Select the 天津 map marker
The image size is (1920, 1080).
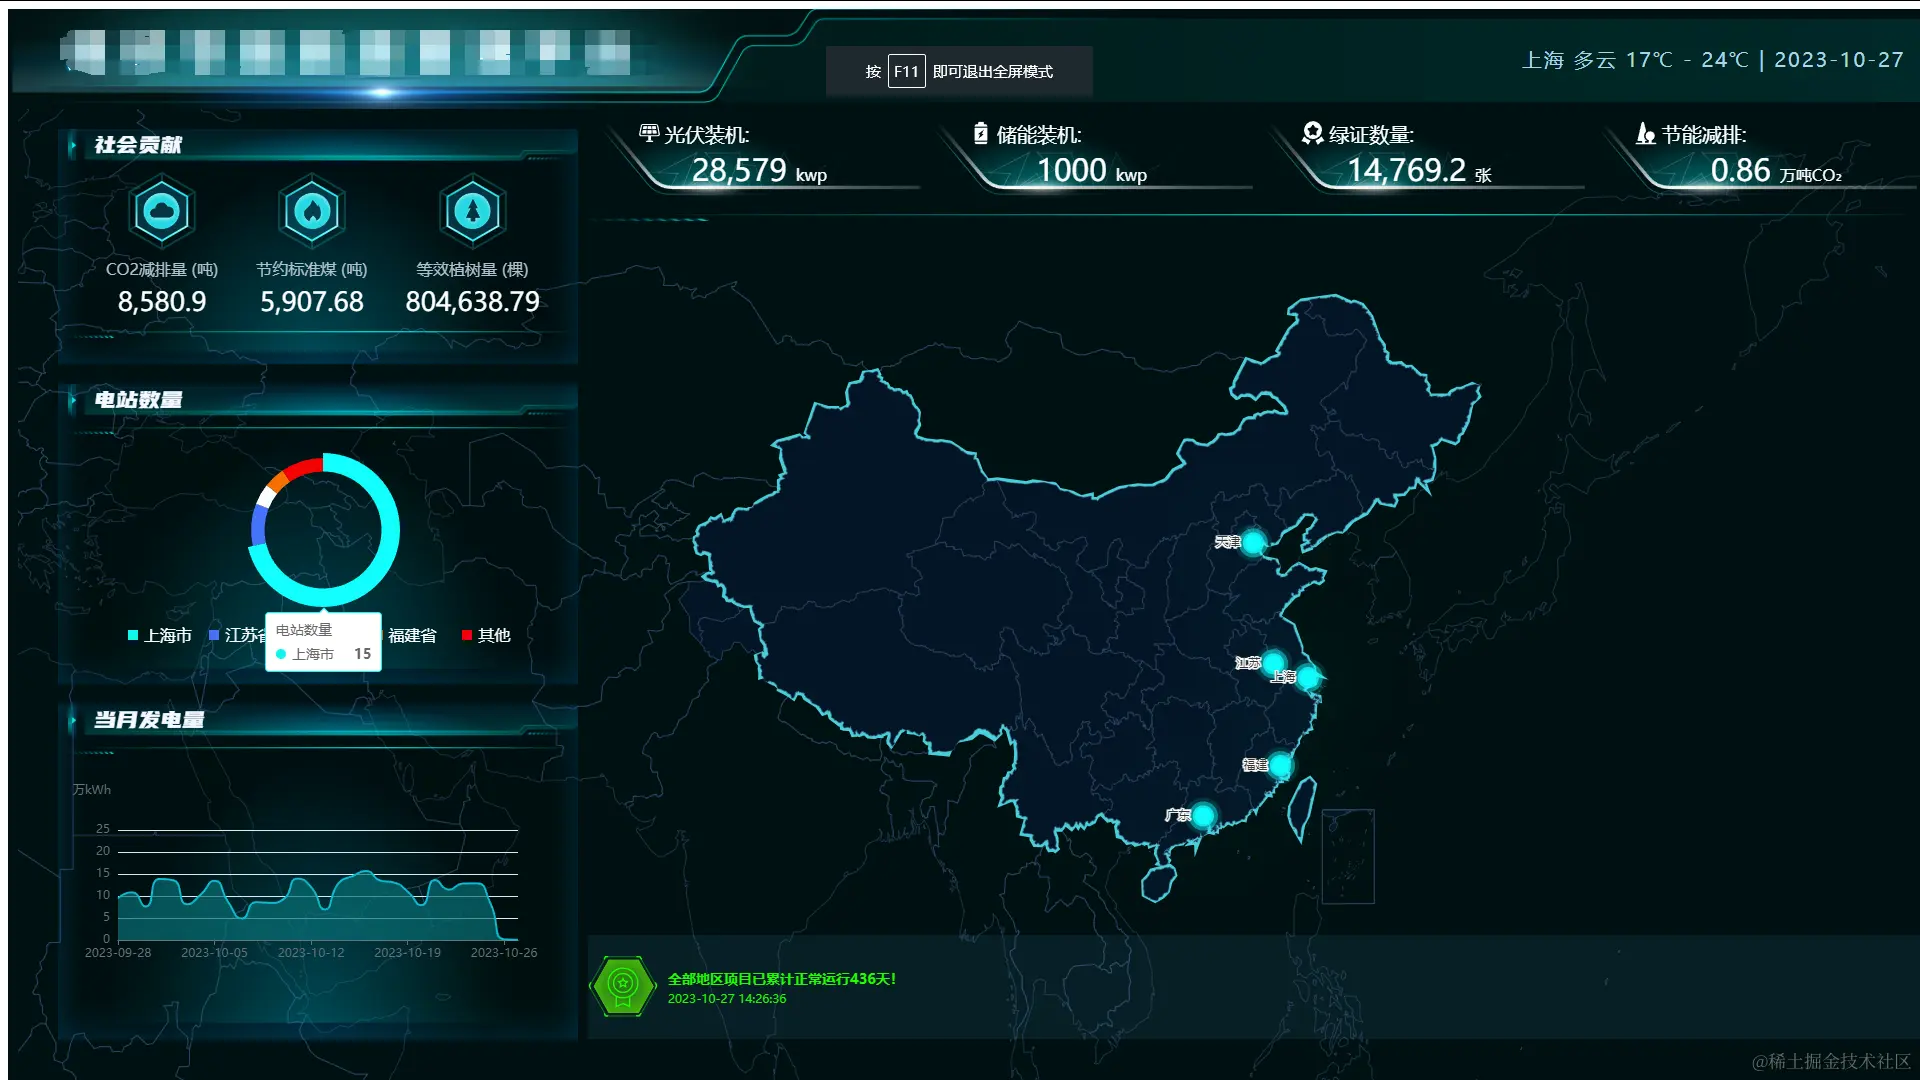click(x=1253, y=543)
